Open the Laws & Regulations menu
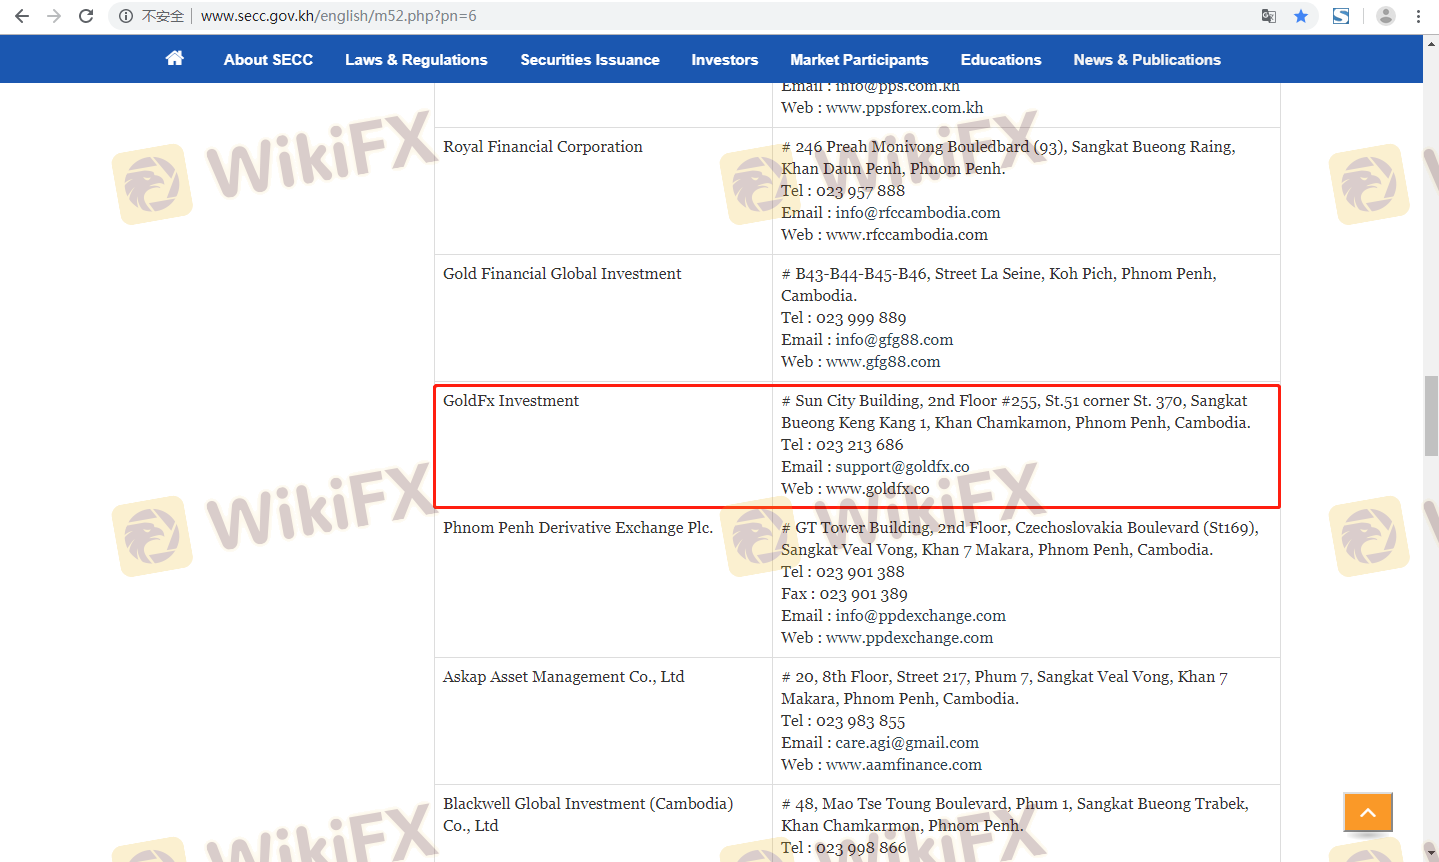Image resolution: width=1439 pixels, height=862 pixels. (x=416, y=60)
